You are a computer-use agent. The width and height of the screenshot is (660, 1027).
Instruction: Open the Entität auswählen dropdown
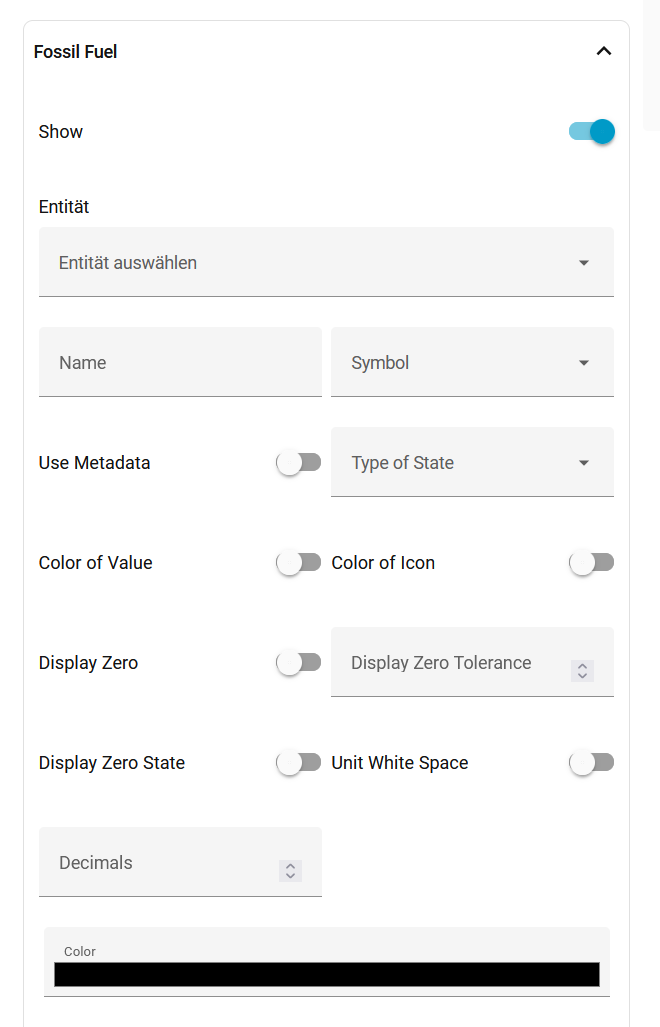(310, 262)
